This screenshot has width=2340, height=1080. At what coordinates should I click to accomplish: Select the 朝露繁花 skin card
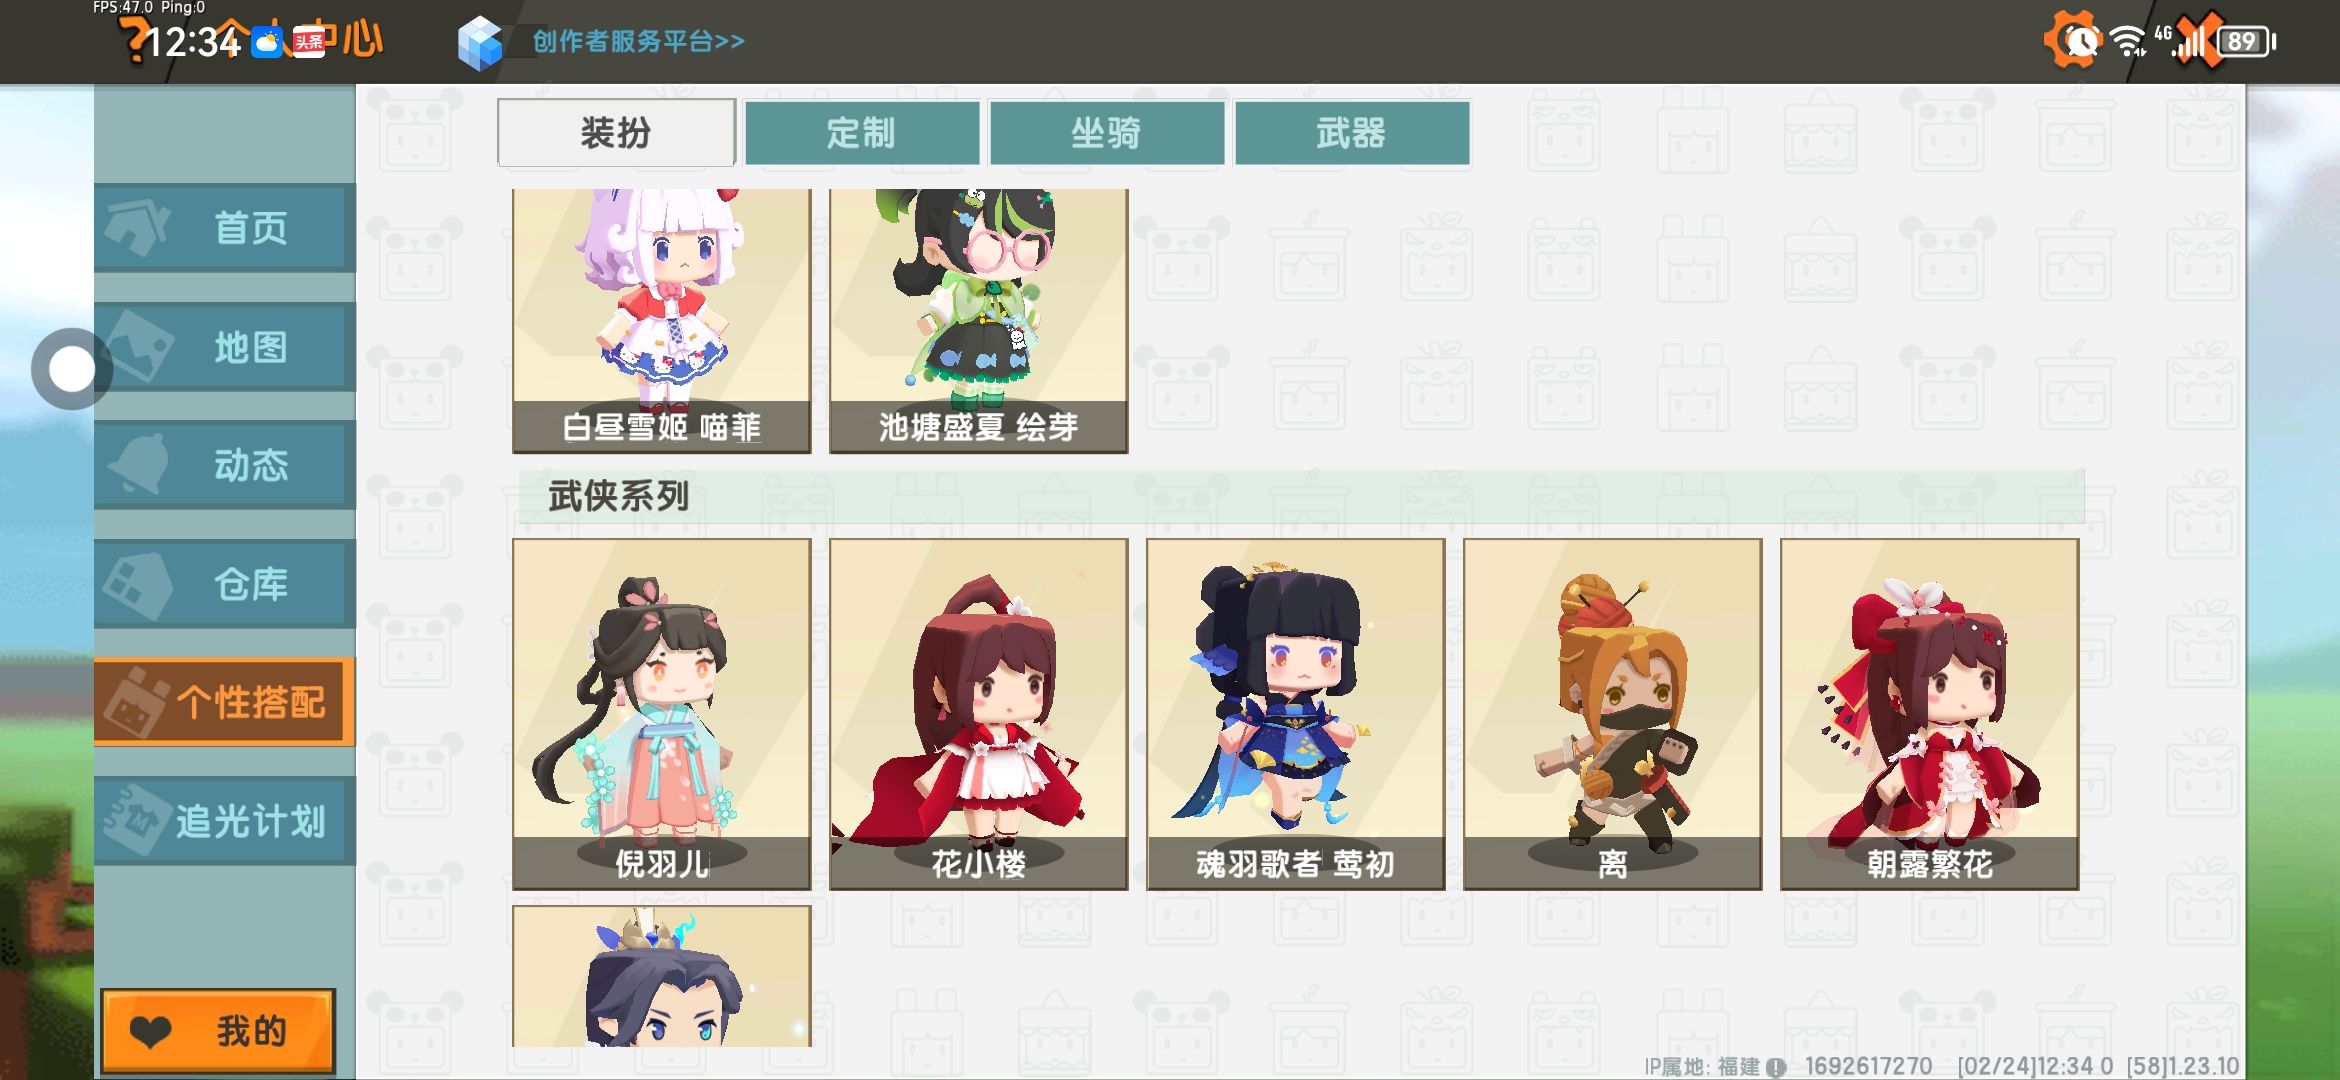click(x=1930, y=714)
